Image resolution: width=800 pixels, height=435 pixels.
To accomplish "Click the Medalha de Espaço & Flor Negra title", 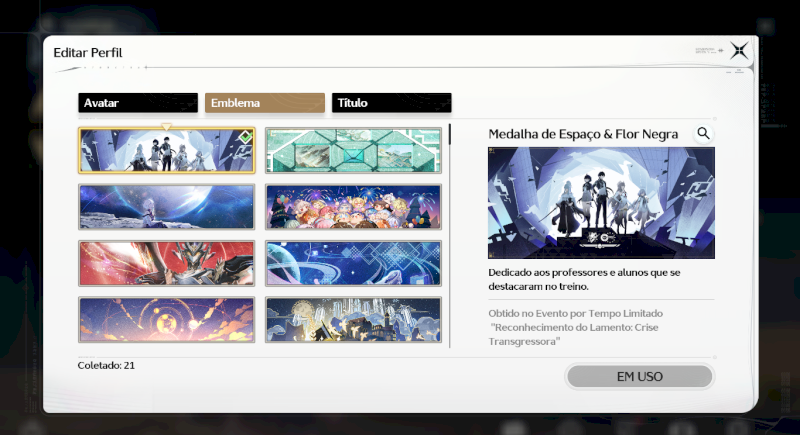I will [x=583, y=134].
